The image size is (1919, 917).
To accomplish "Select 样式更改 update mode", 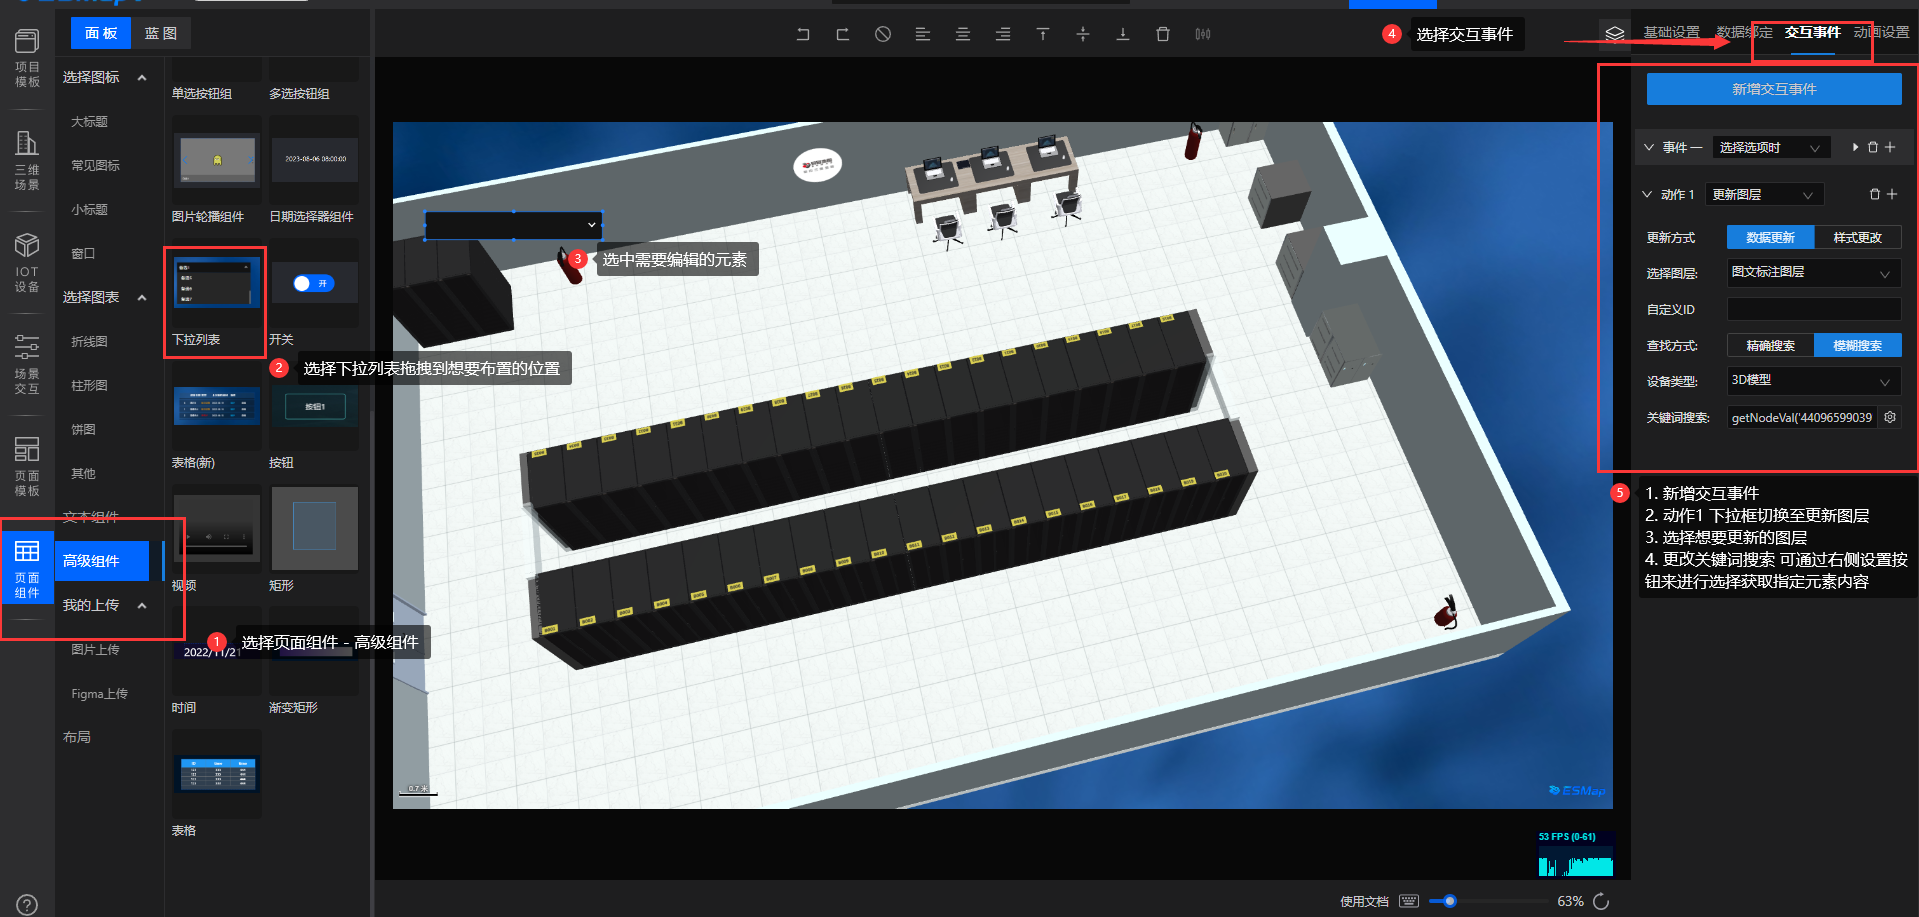I will (1857, 237).
